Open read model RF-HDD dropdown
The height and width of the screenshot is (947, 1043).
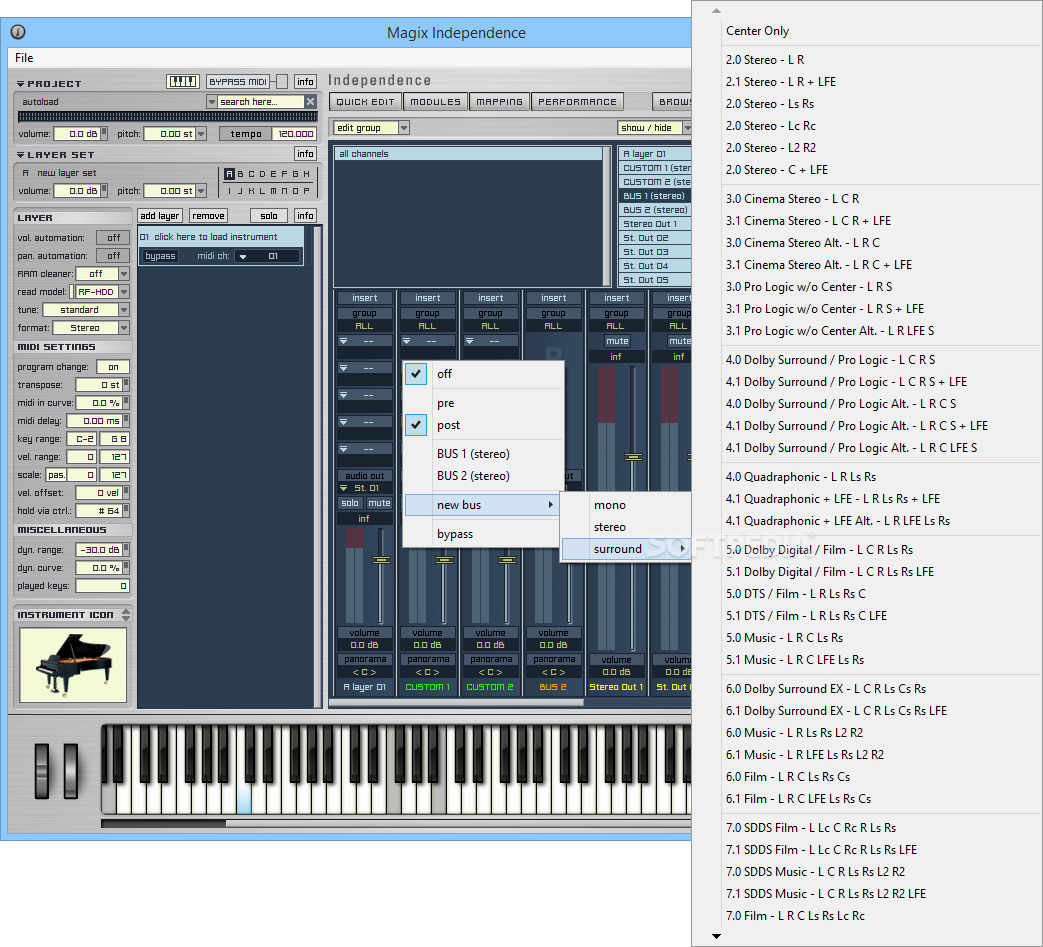[124, 291]
